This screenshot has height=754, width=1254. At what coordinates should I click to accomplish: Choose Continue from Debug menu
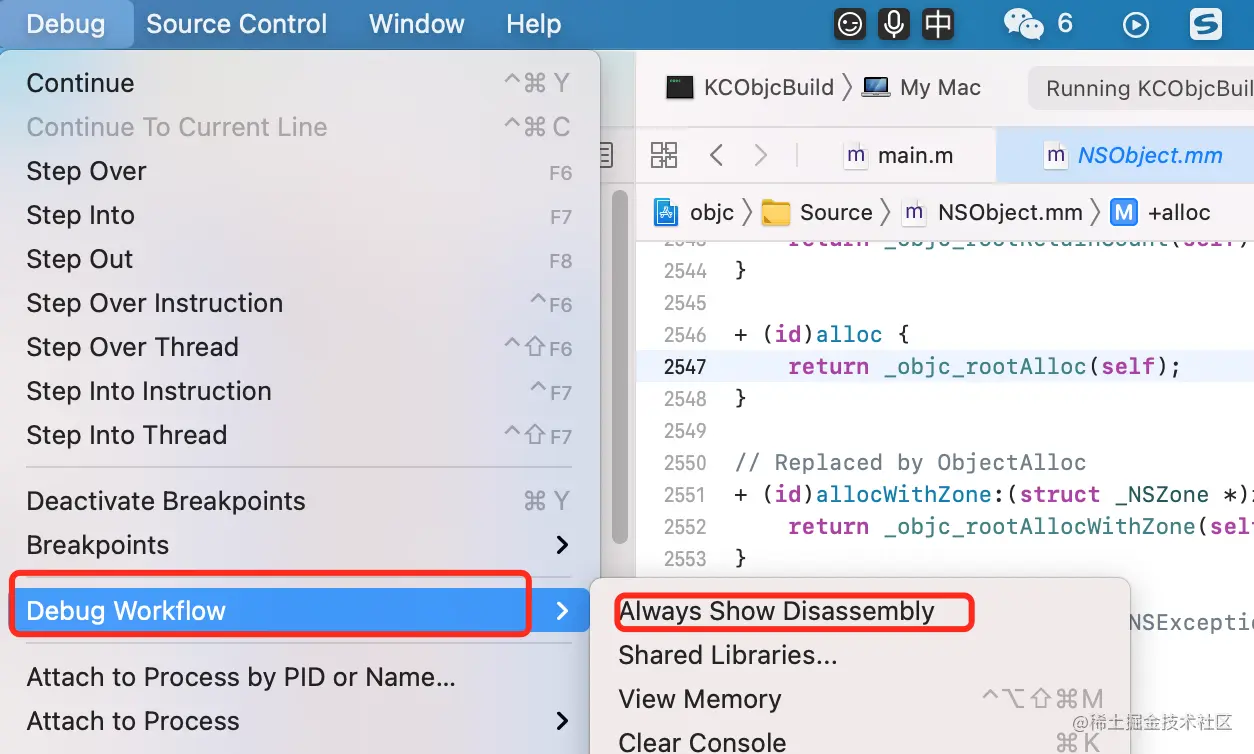[300, 83]
